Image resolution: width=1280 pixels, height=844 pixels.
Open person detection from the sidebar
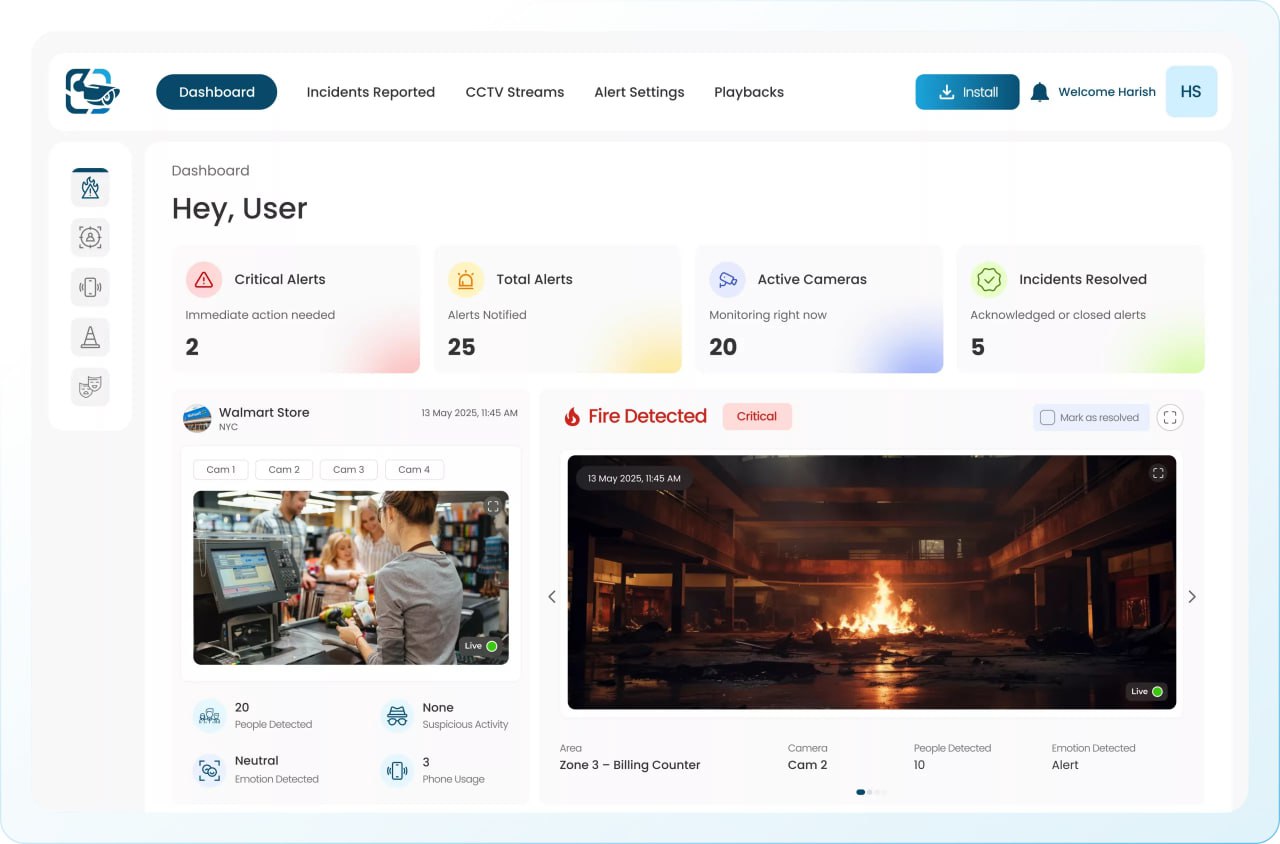pos(90,237)
